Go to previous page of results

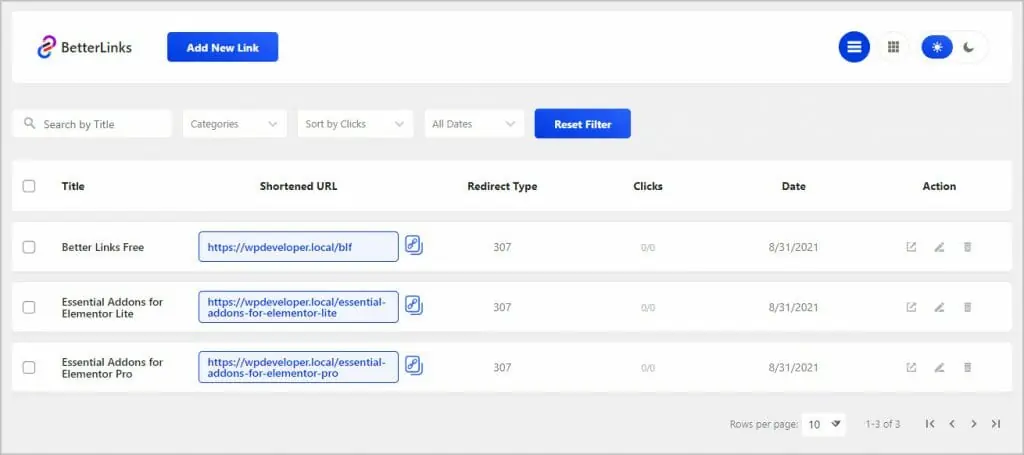coord(952,424)
